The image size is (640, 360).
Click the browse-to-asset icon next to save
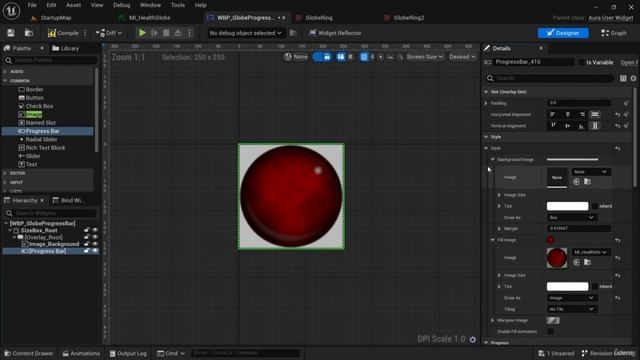click(x=29, y=33)
